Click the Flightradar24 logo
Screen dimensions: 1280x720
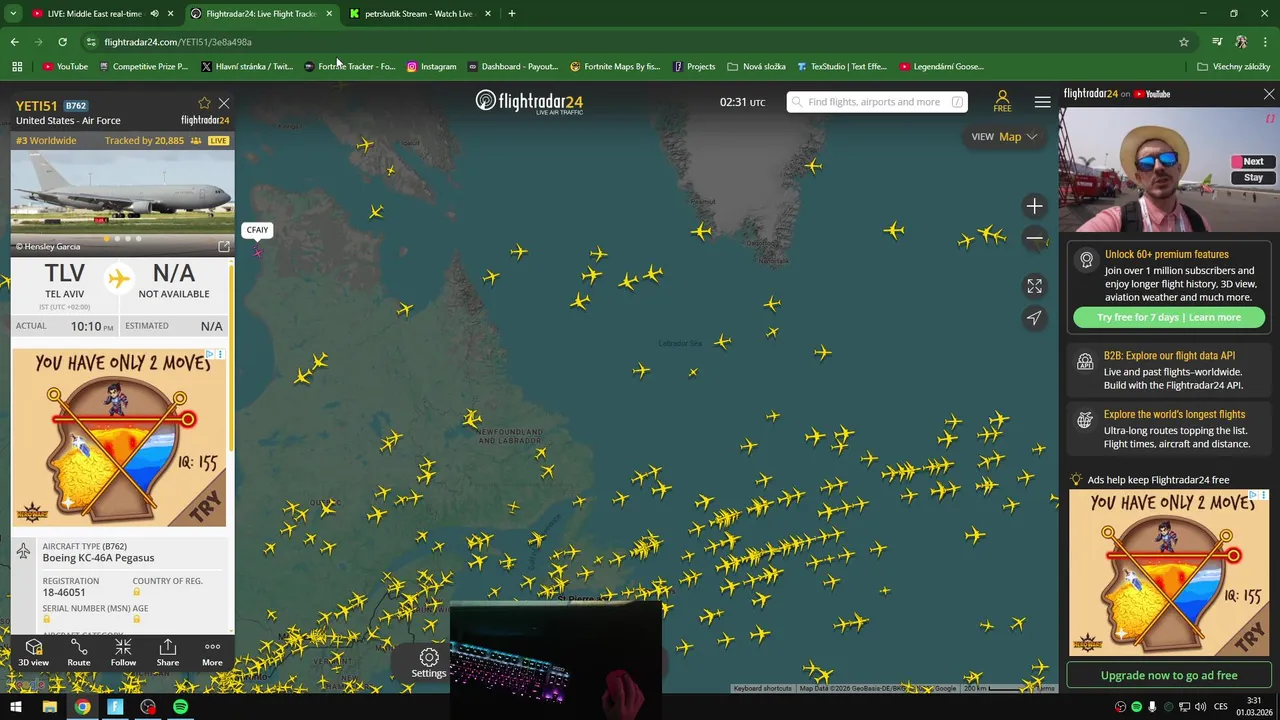pos(529,102)
